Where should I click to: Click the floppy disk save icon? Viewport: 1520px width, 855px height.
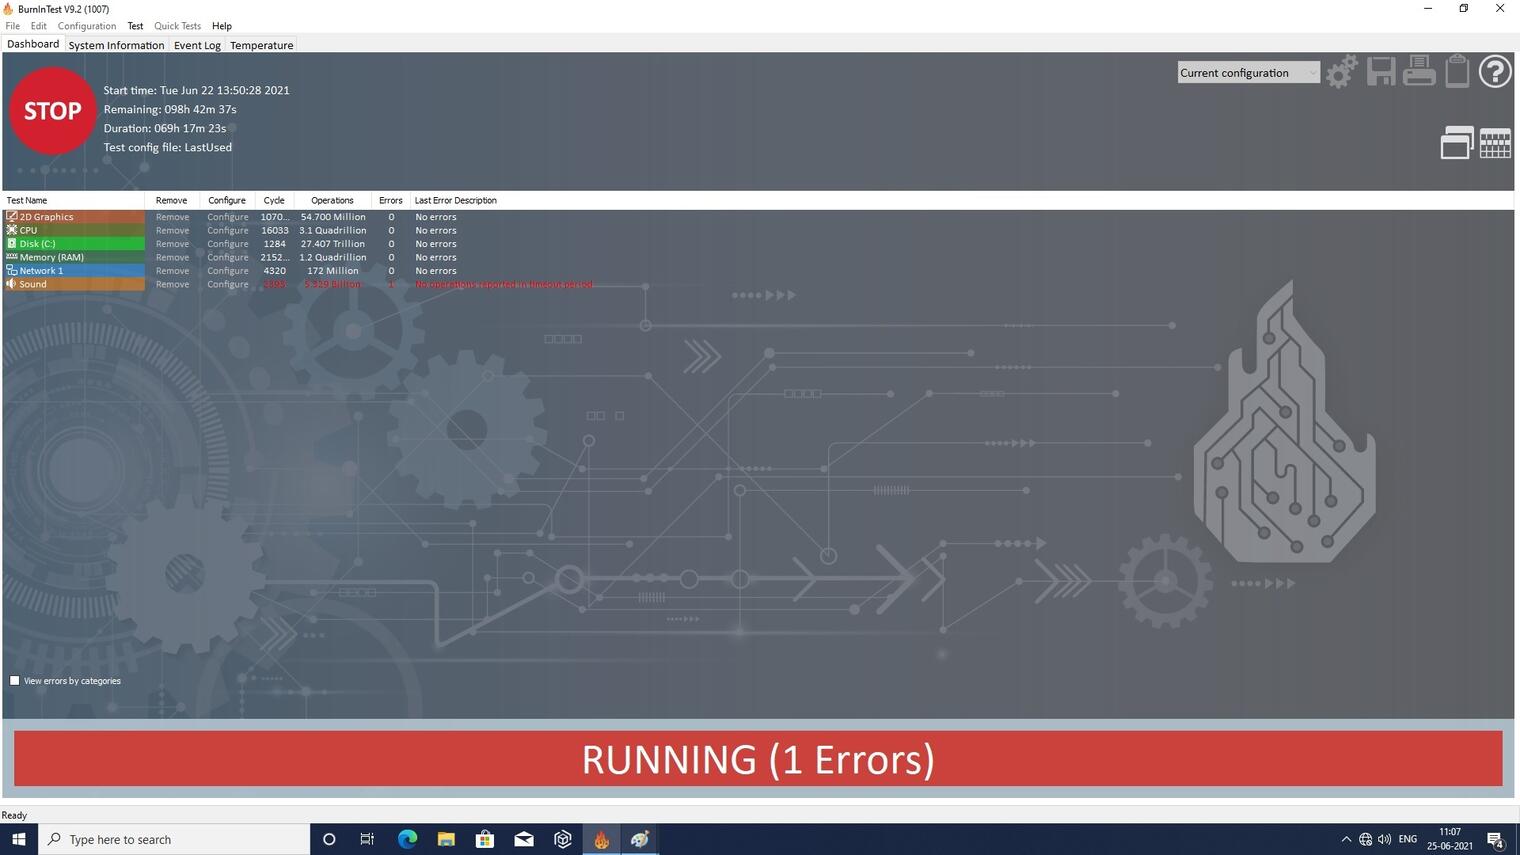coord(1381,72)
